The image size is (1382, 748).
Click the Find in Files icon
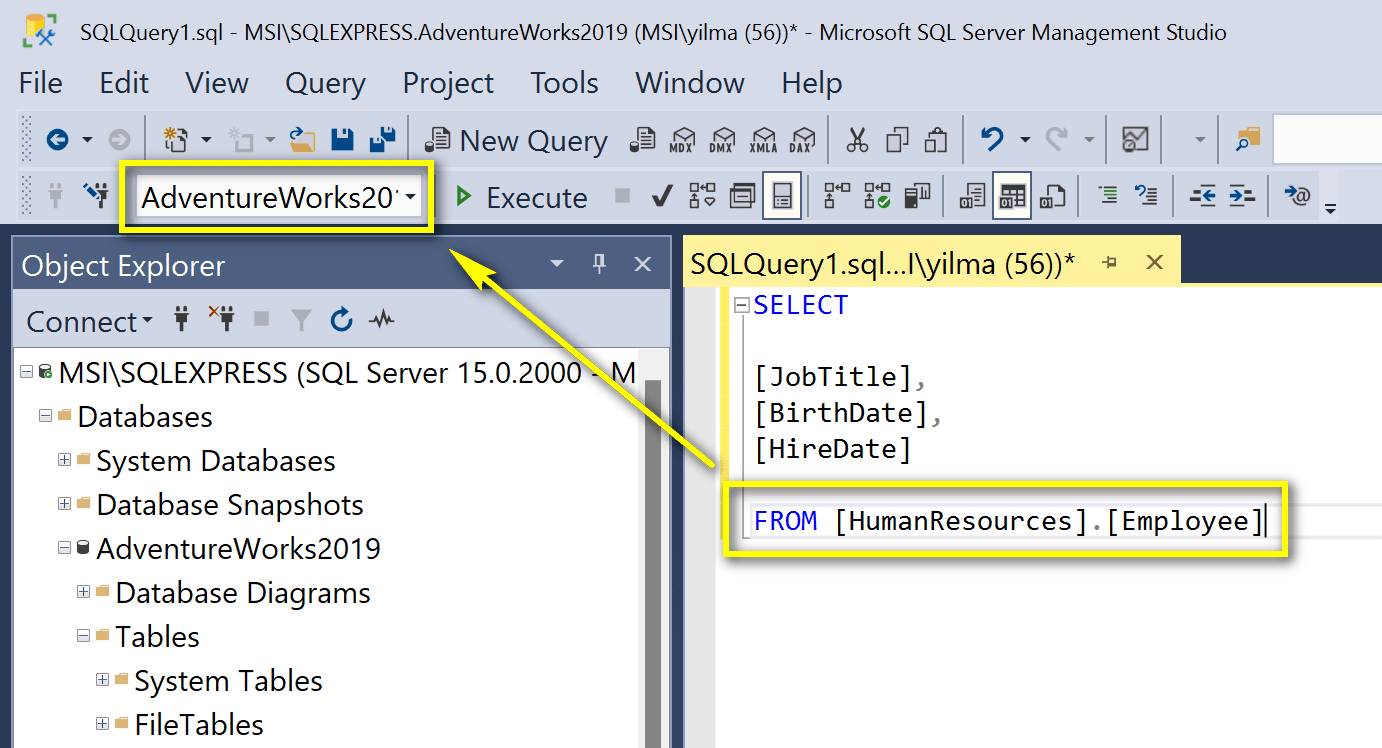(1248, 140)
